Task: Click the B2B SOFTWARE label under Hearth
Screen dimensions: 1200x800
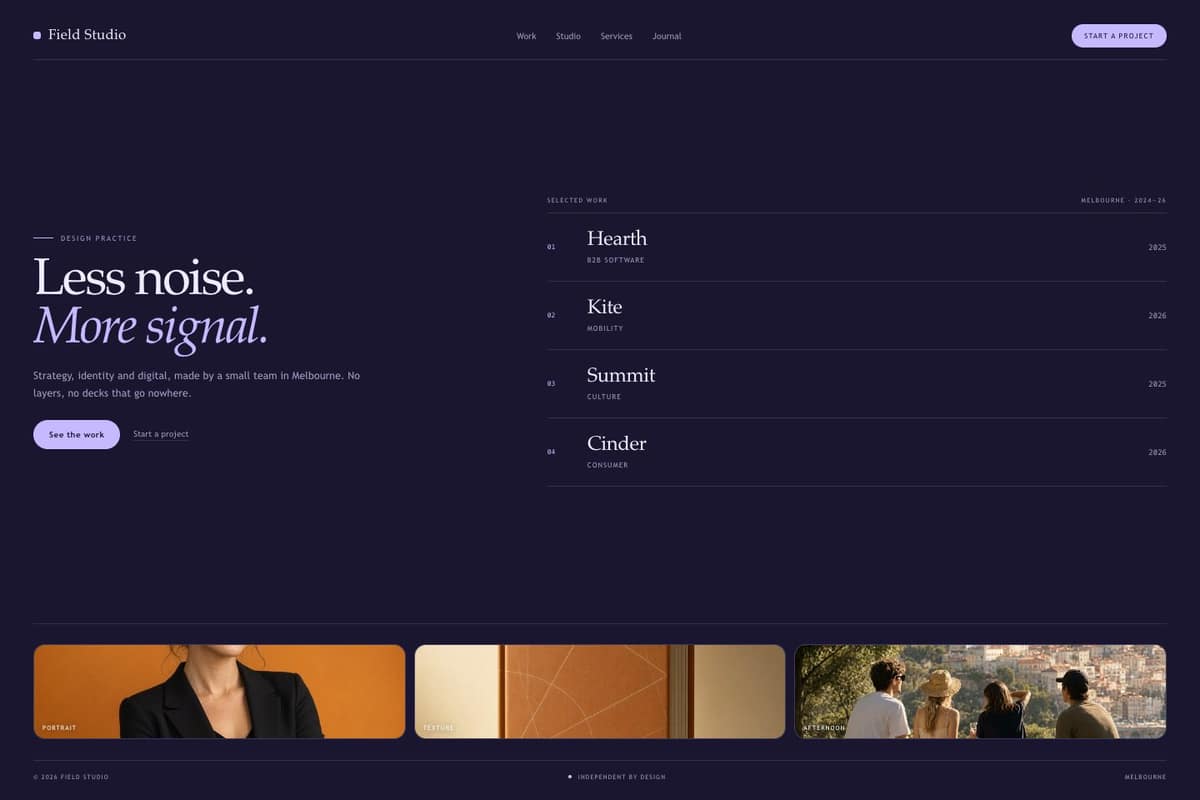Action: coord(615,260)
